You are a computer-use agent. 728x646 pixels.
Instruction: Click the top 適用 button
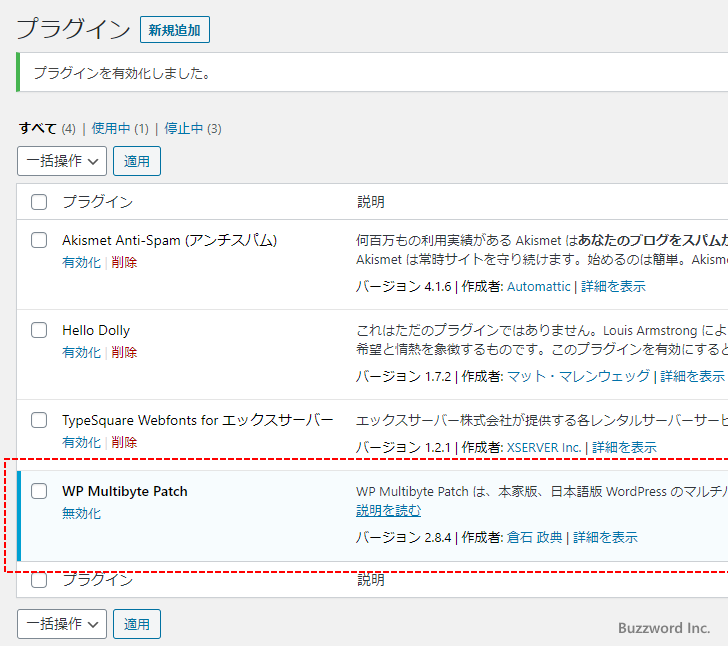(x=137, y=161)
